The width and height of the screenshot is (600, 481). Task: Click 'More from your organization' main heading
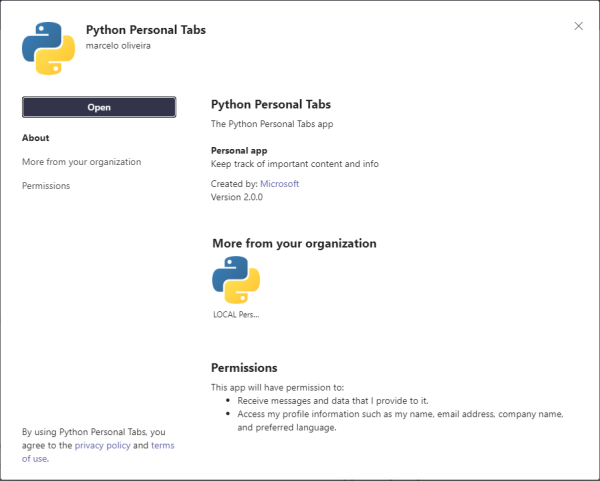(x=294, y=243)
